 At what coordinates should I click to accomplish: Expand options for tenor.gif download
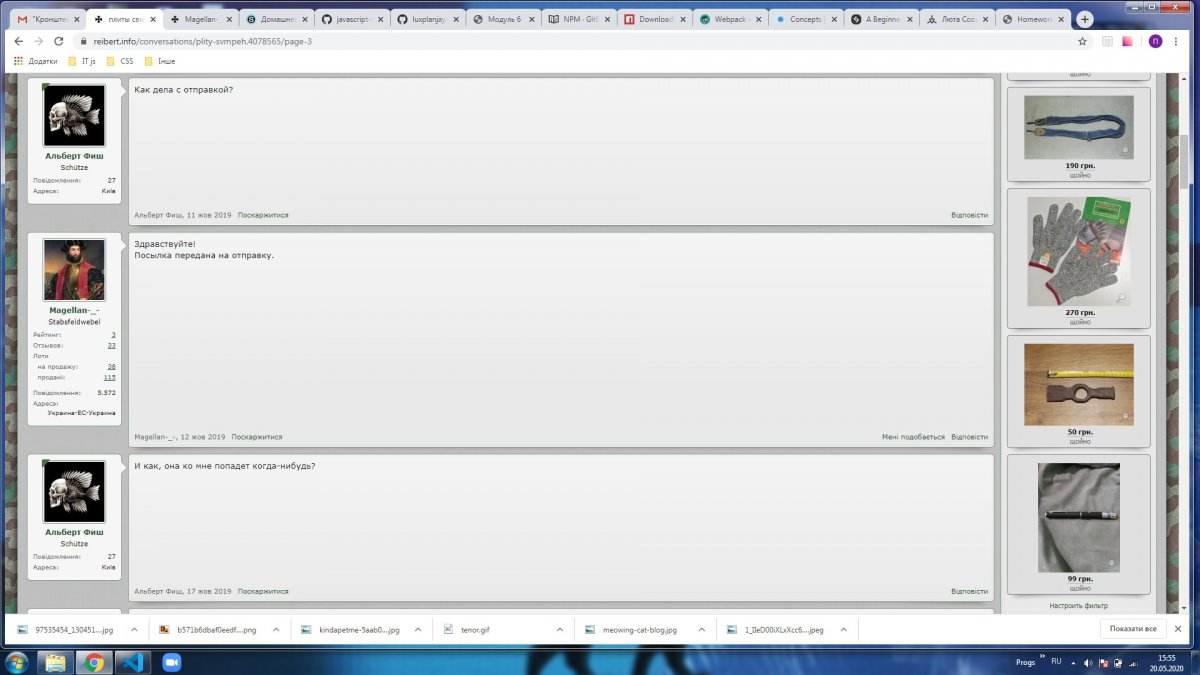[x=561, y=630]
